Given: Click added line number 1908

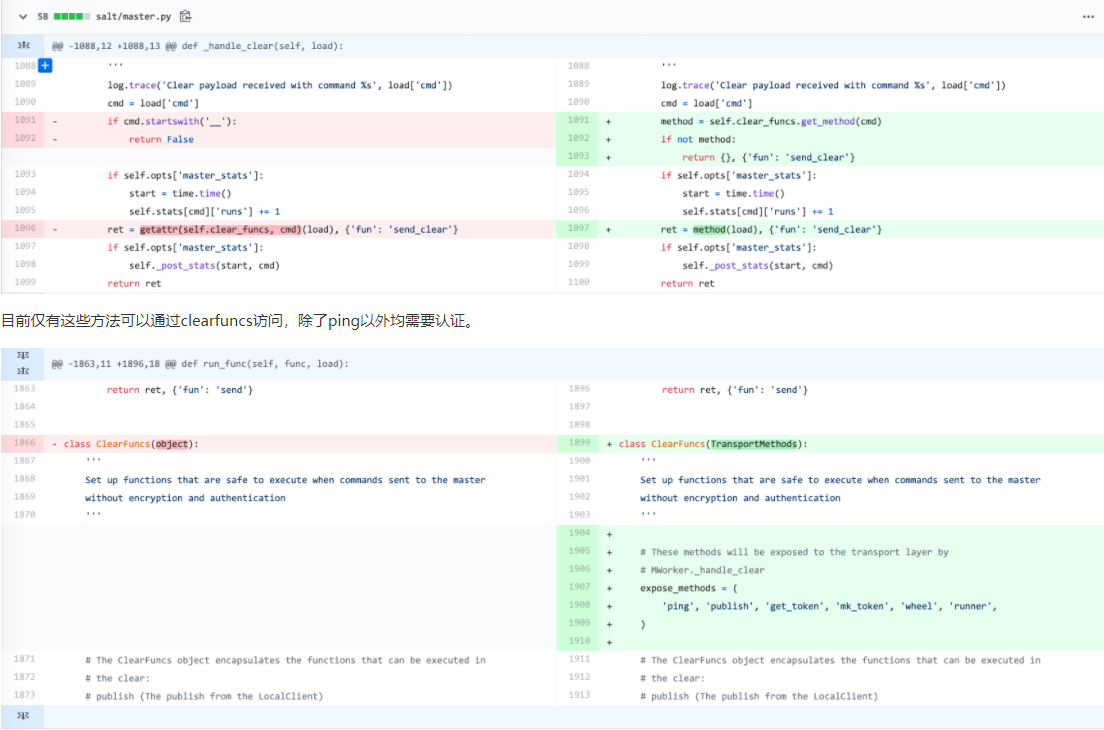Looking at the screenshot, I should 579,605.
